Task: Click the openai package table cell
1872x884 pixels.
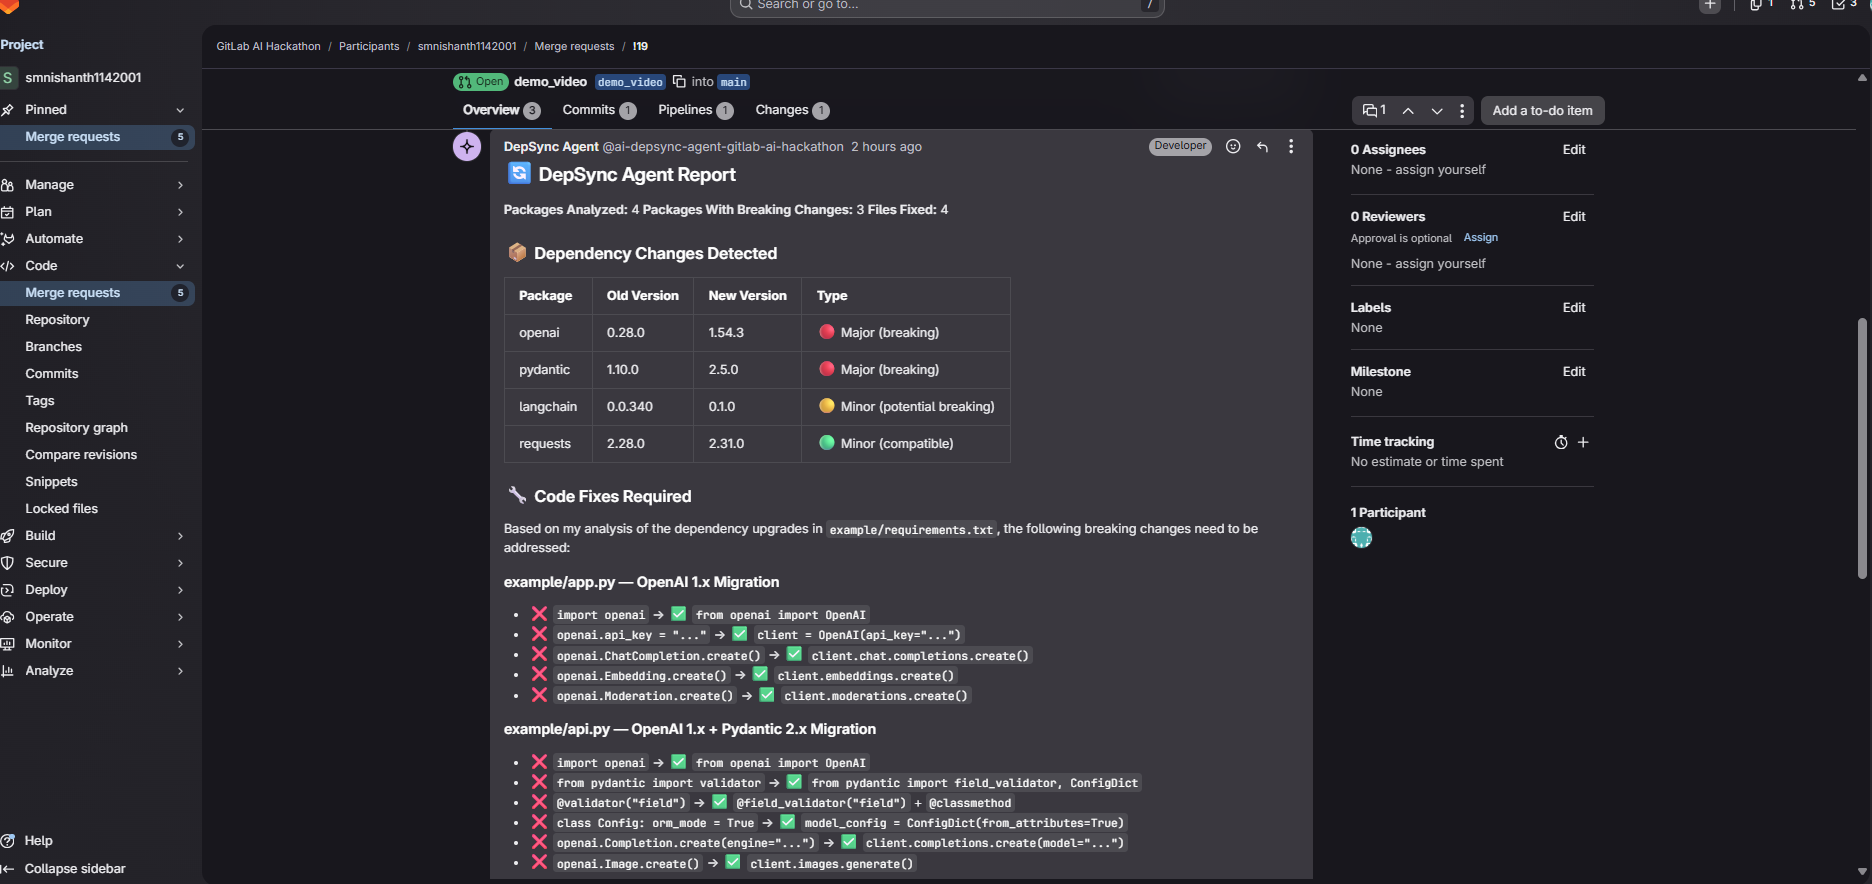Action: tap(548, 333)
